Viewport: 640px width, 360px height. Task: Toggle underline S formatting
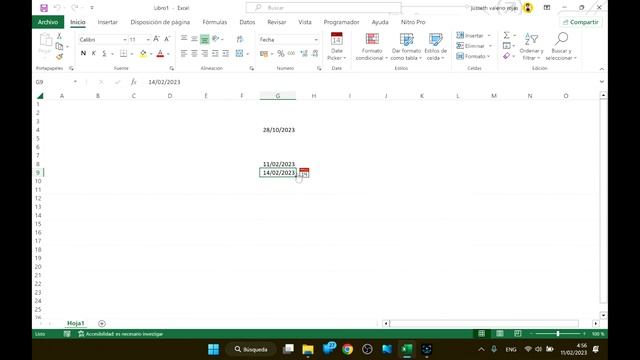(104, 53)
